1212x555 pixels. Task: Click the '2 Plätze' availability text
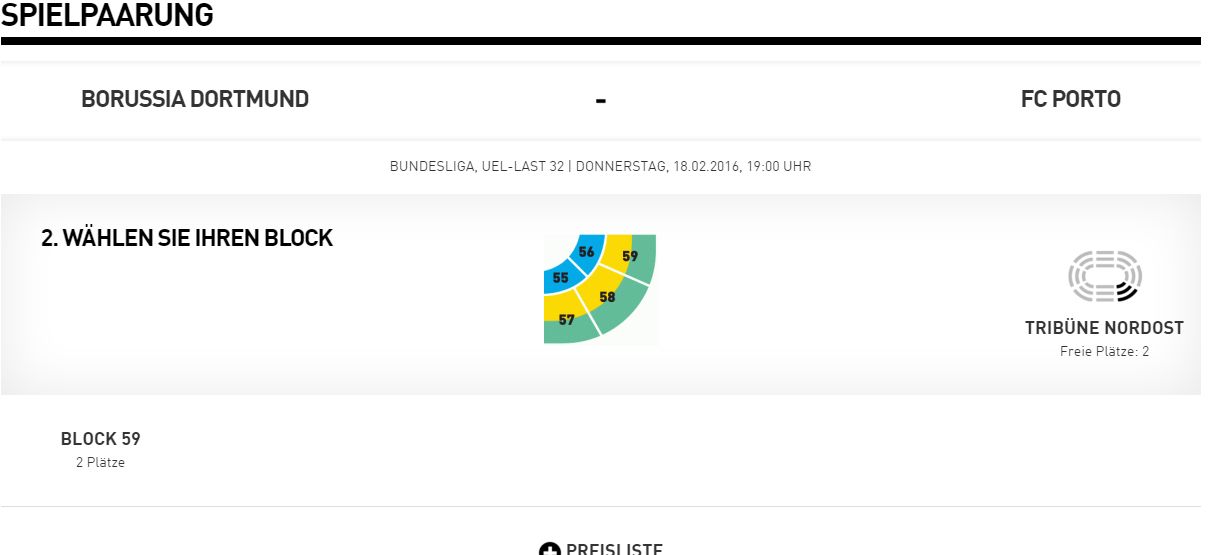click(100, 463)
